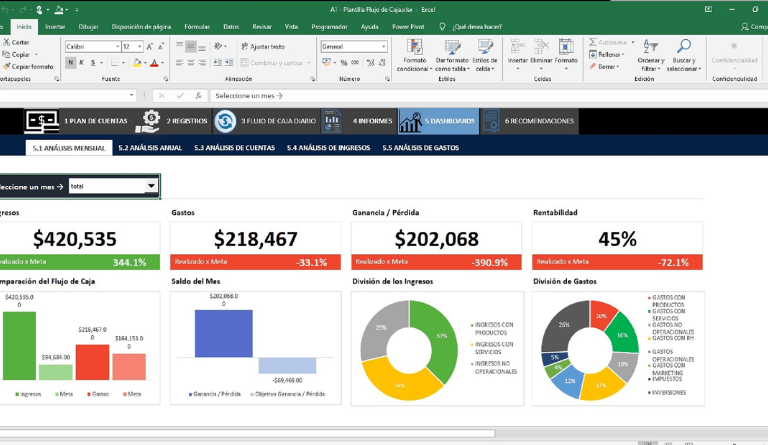Click the Ordenar y filtrar icon
The width and height of the screenshot is (768, 445).
click(650, 48)
